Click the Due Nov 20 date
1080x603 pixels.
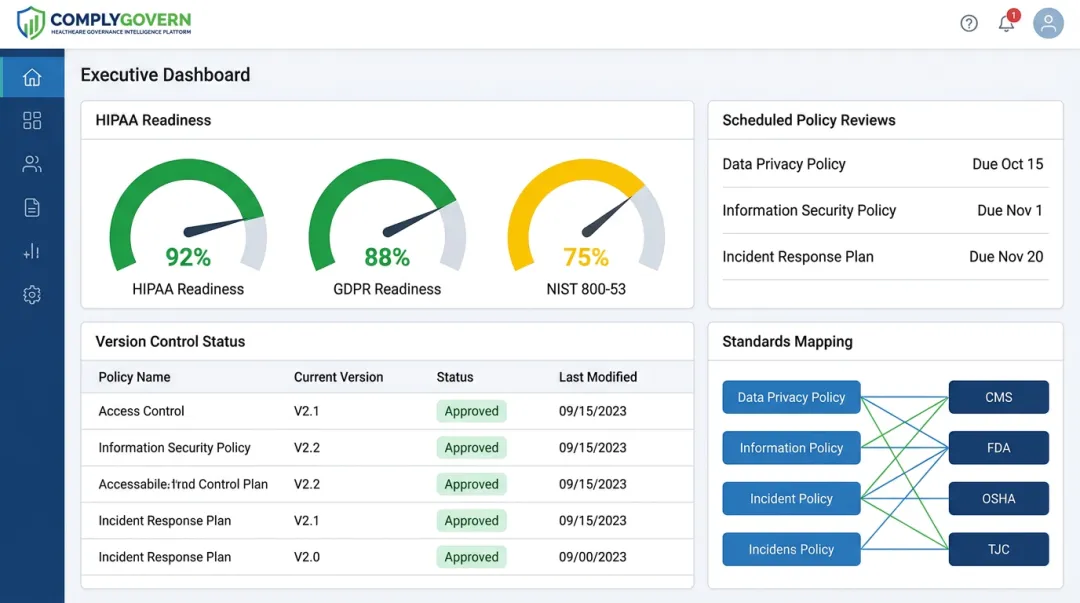point(1006,256)
